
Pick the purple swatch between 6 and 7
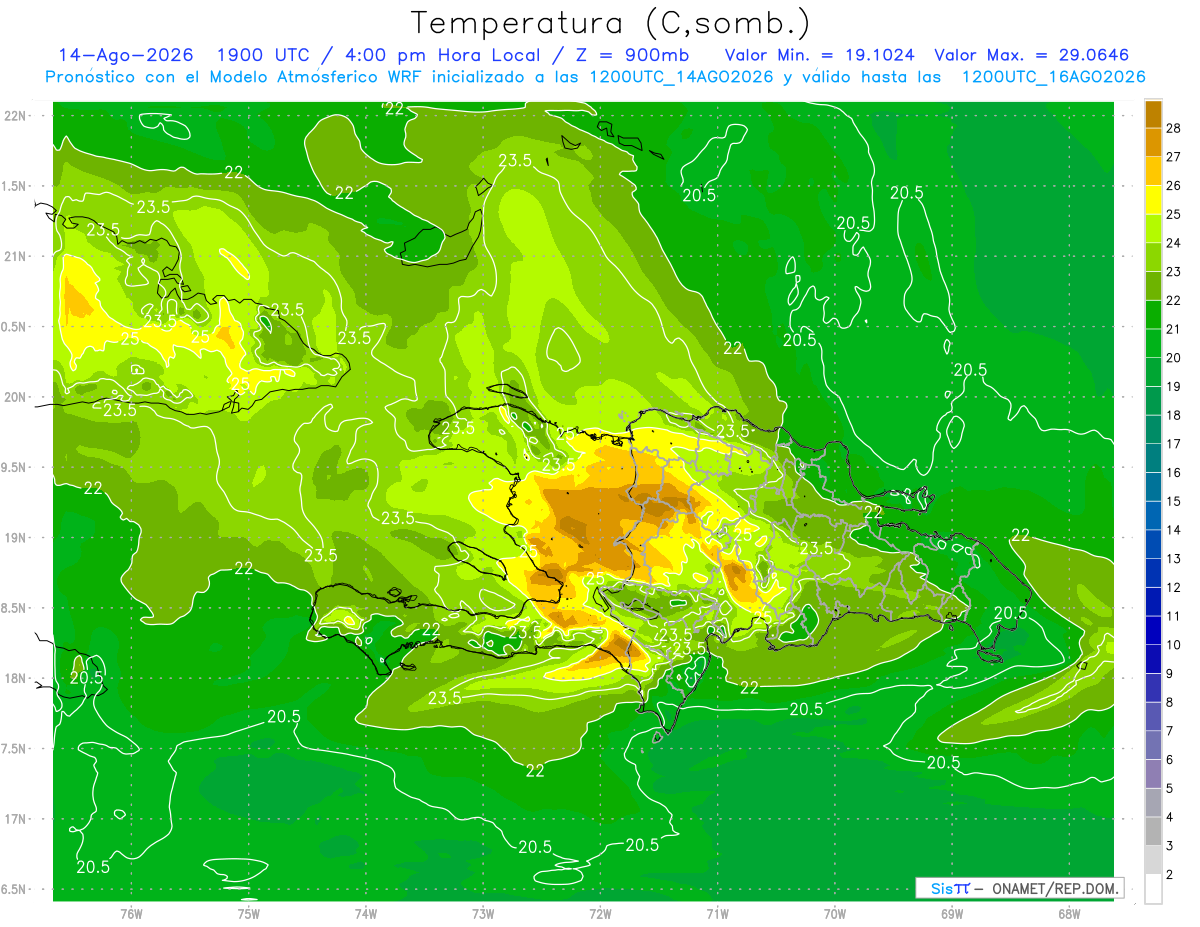coord(1153,745)
